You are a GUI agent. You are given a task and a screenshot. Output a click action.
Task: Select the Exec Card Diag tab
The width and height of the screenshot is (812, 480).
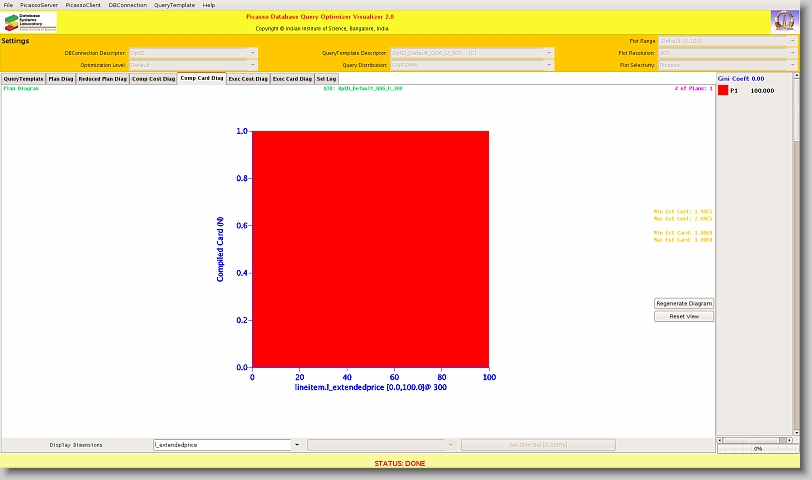tap(292, 78)
